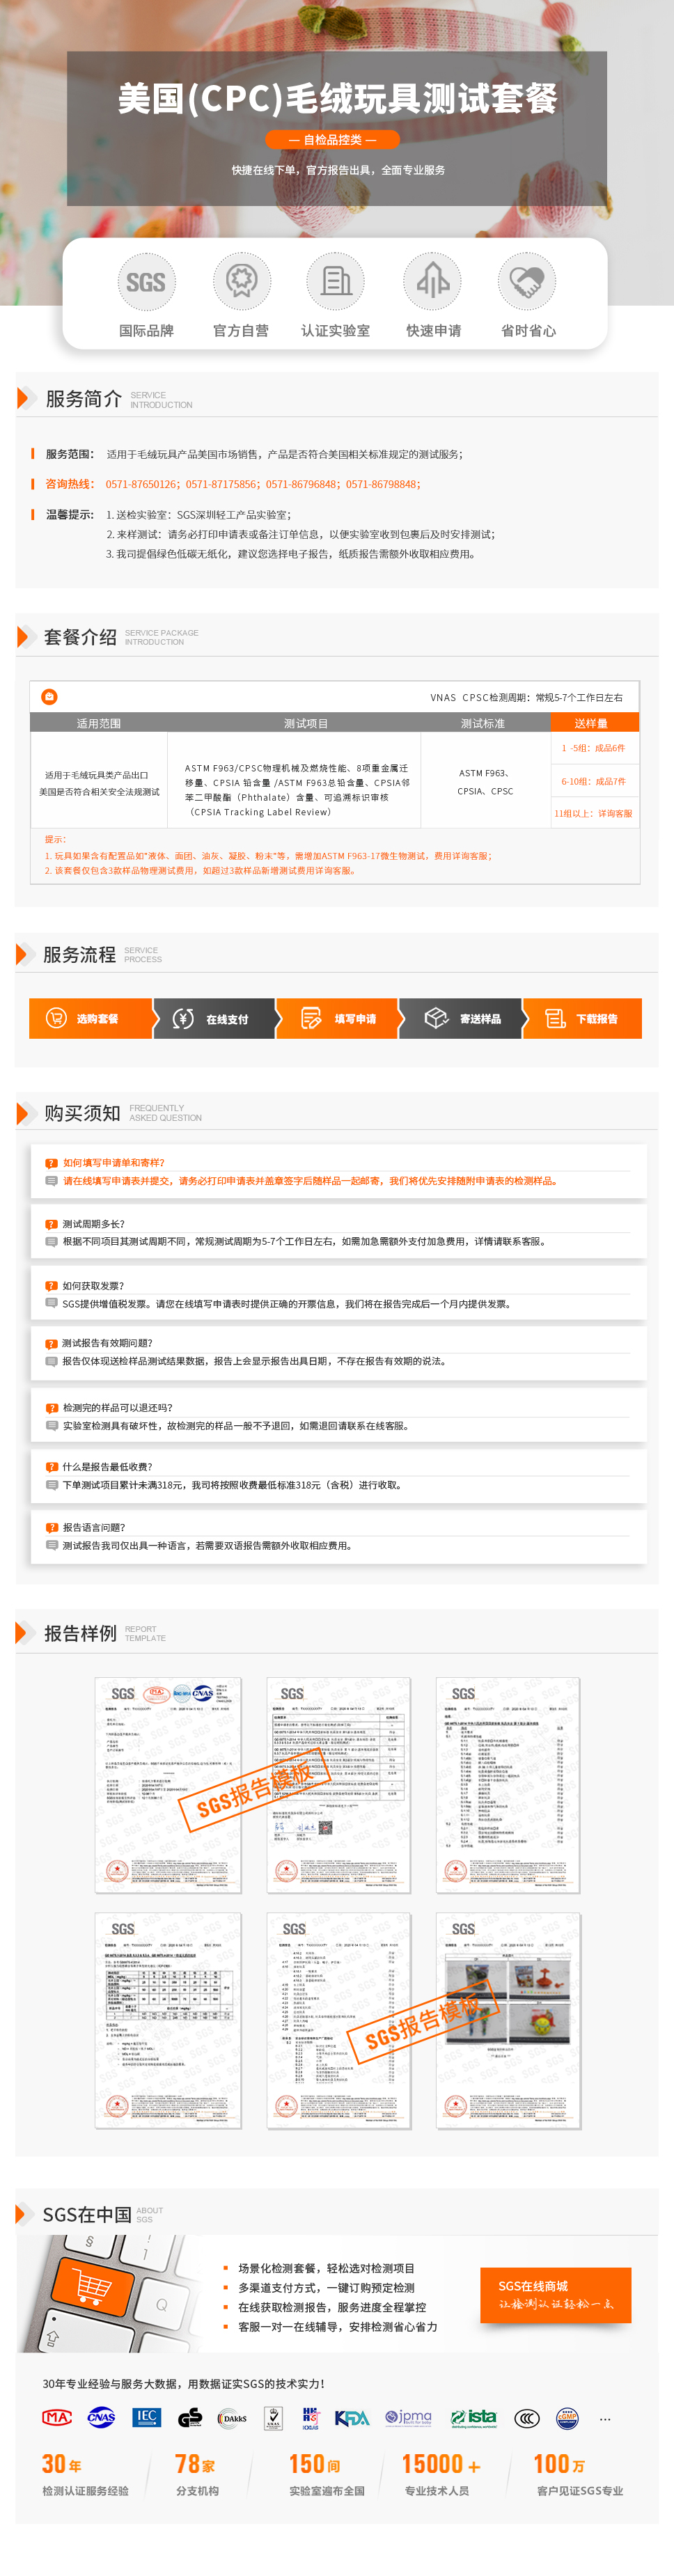Viewport: 674px width, 2576px height.
Task: Click the 官方自营 ribbon badge icon
Action: (x=241, y=281)
